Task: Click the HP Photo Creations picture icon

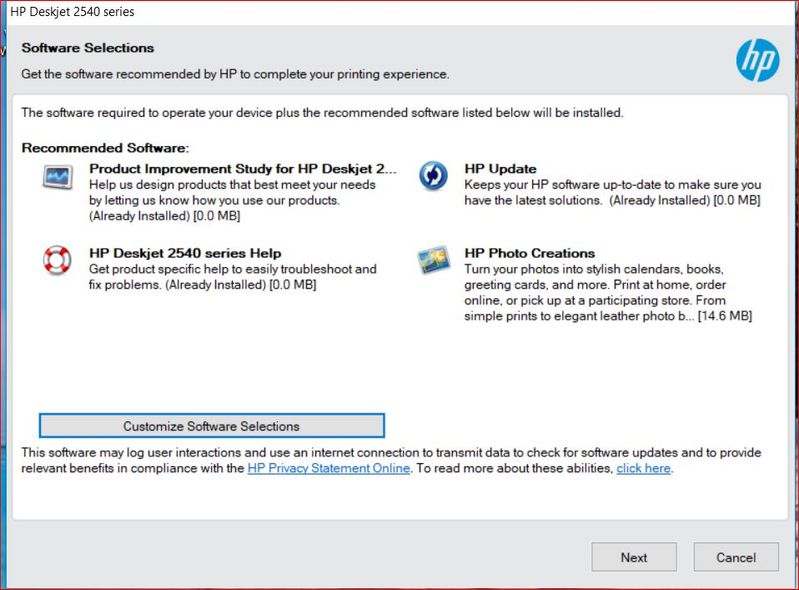Action: (x=434, y=259)
